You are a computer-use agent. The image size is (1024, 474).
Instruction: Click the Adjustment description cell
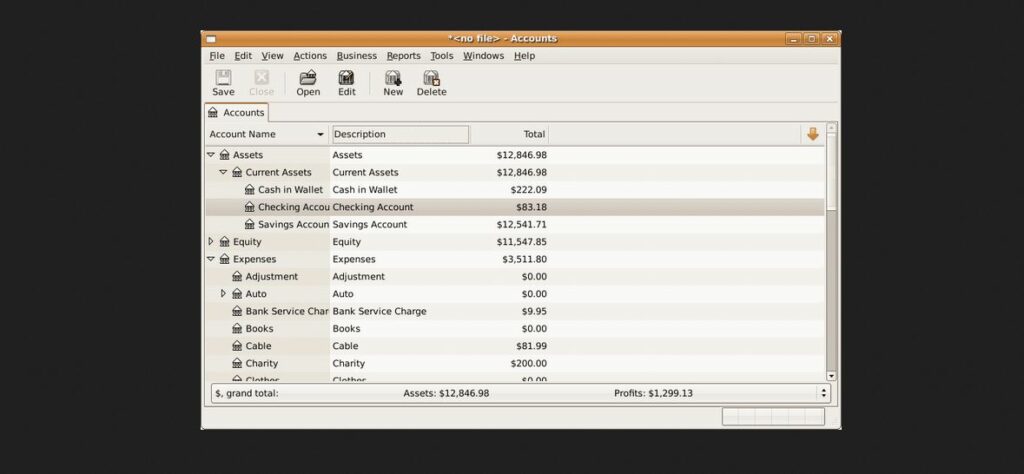(x=358, y=277)
